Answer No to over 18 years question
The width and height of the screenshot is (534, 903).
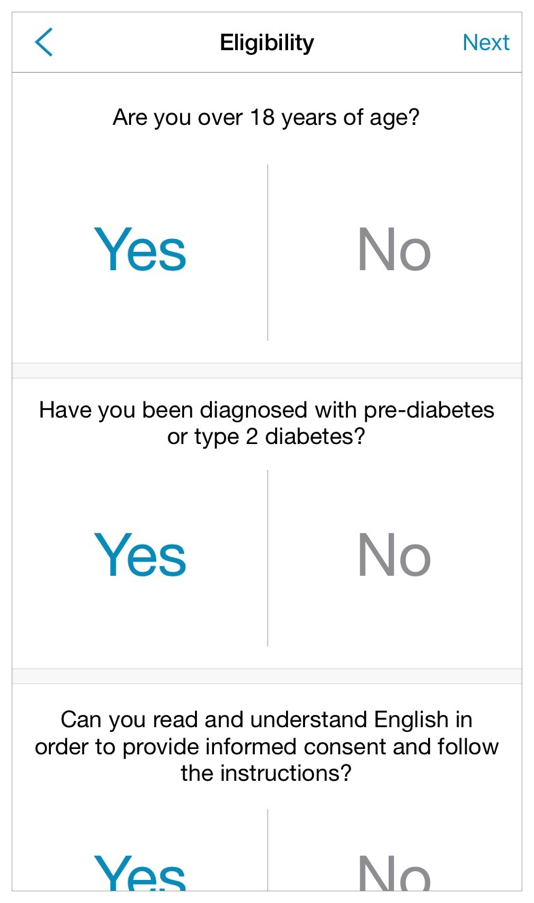[x=394, y=249]
